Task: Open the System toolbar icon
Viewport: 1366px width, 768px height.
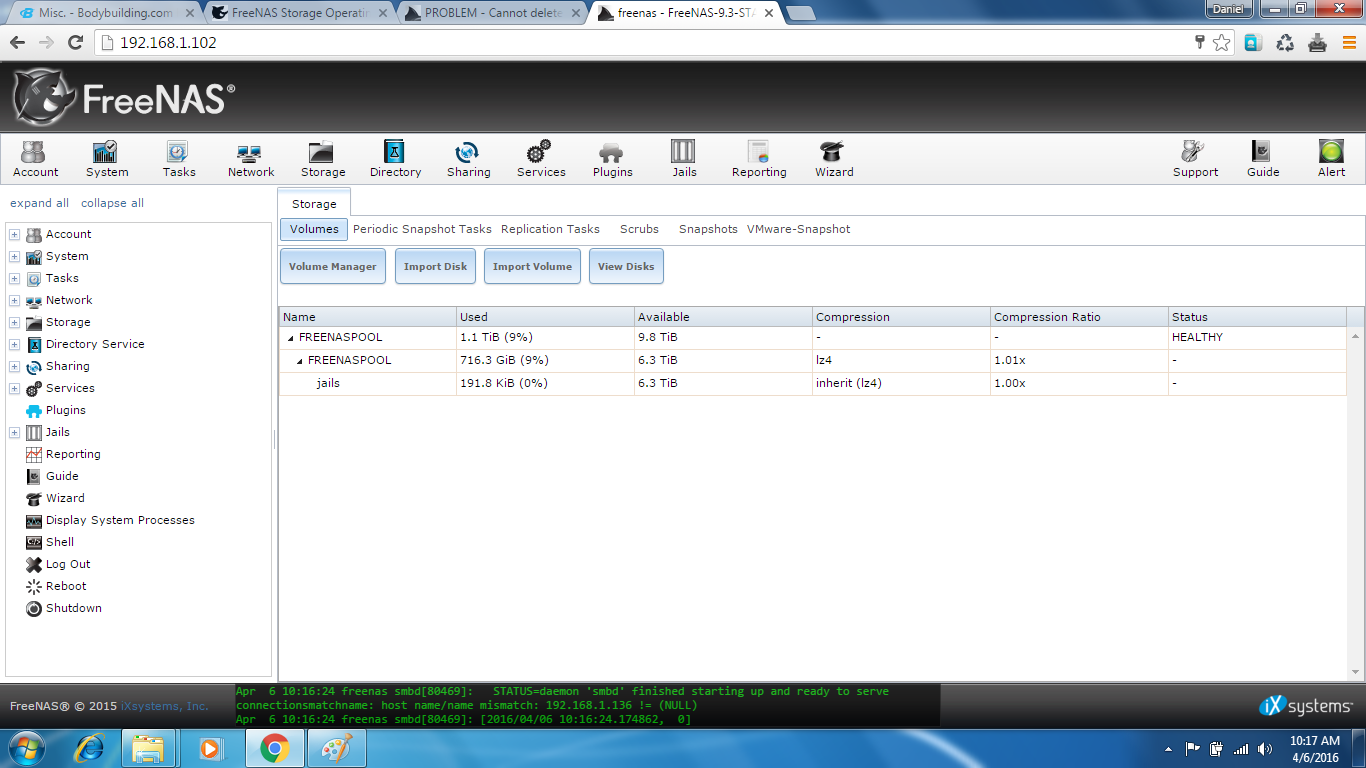Action: pos(106,159)
